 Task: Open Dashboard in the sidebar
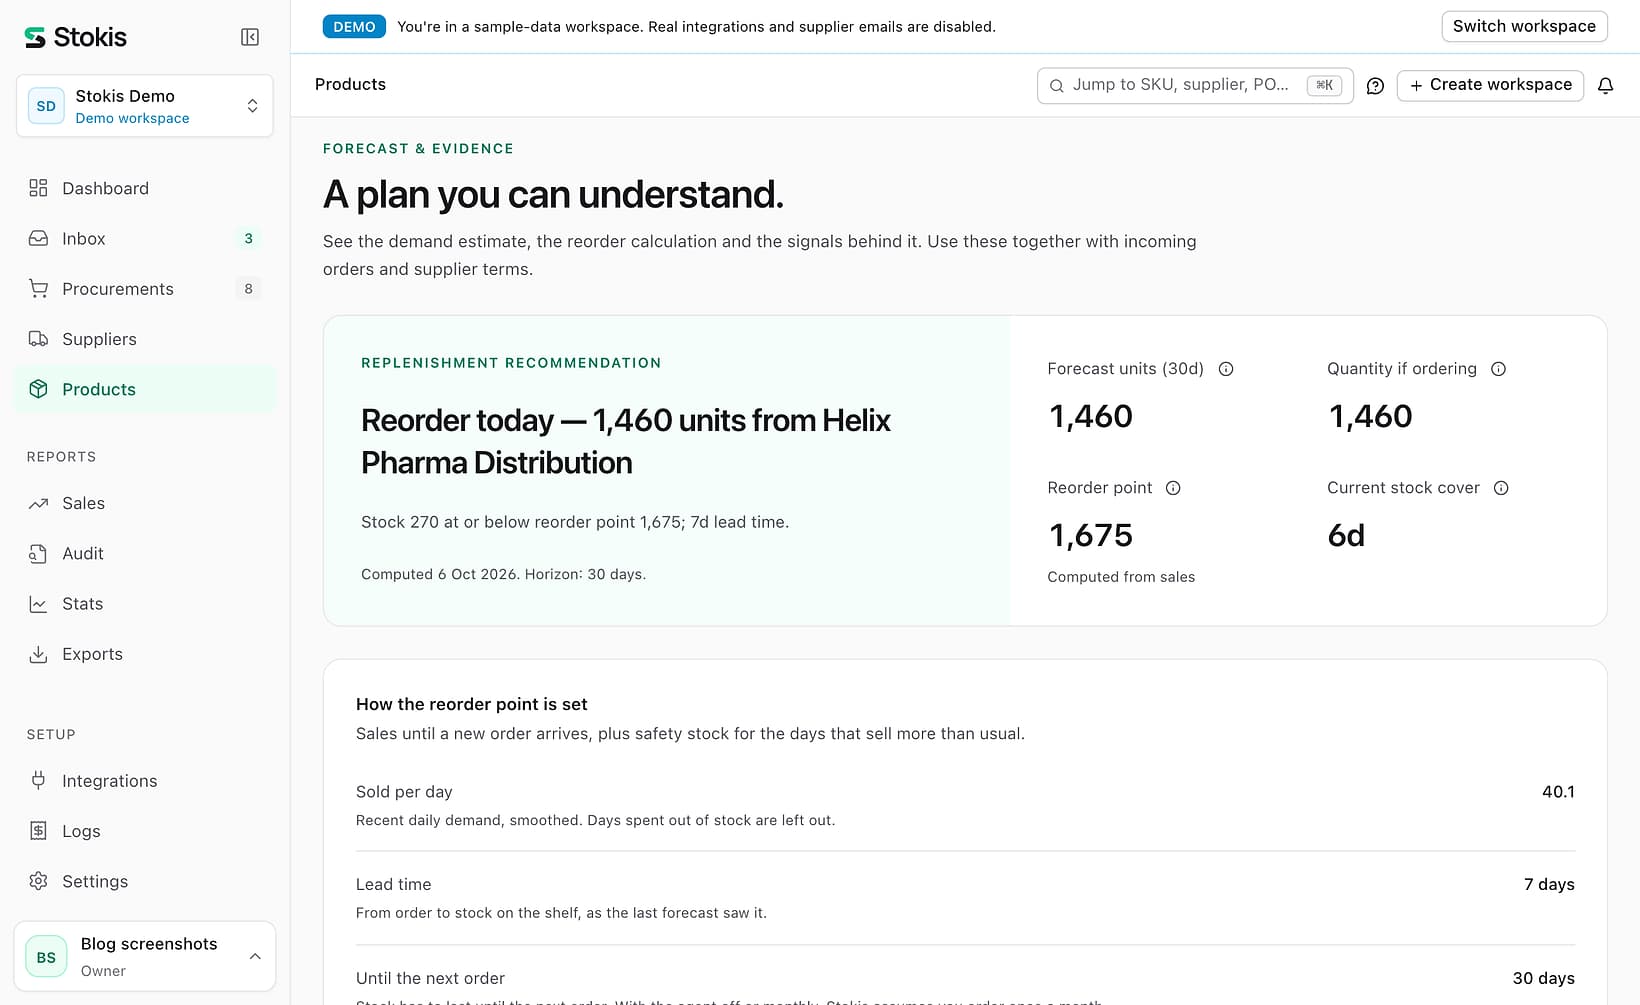point(145,188)
